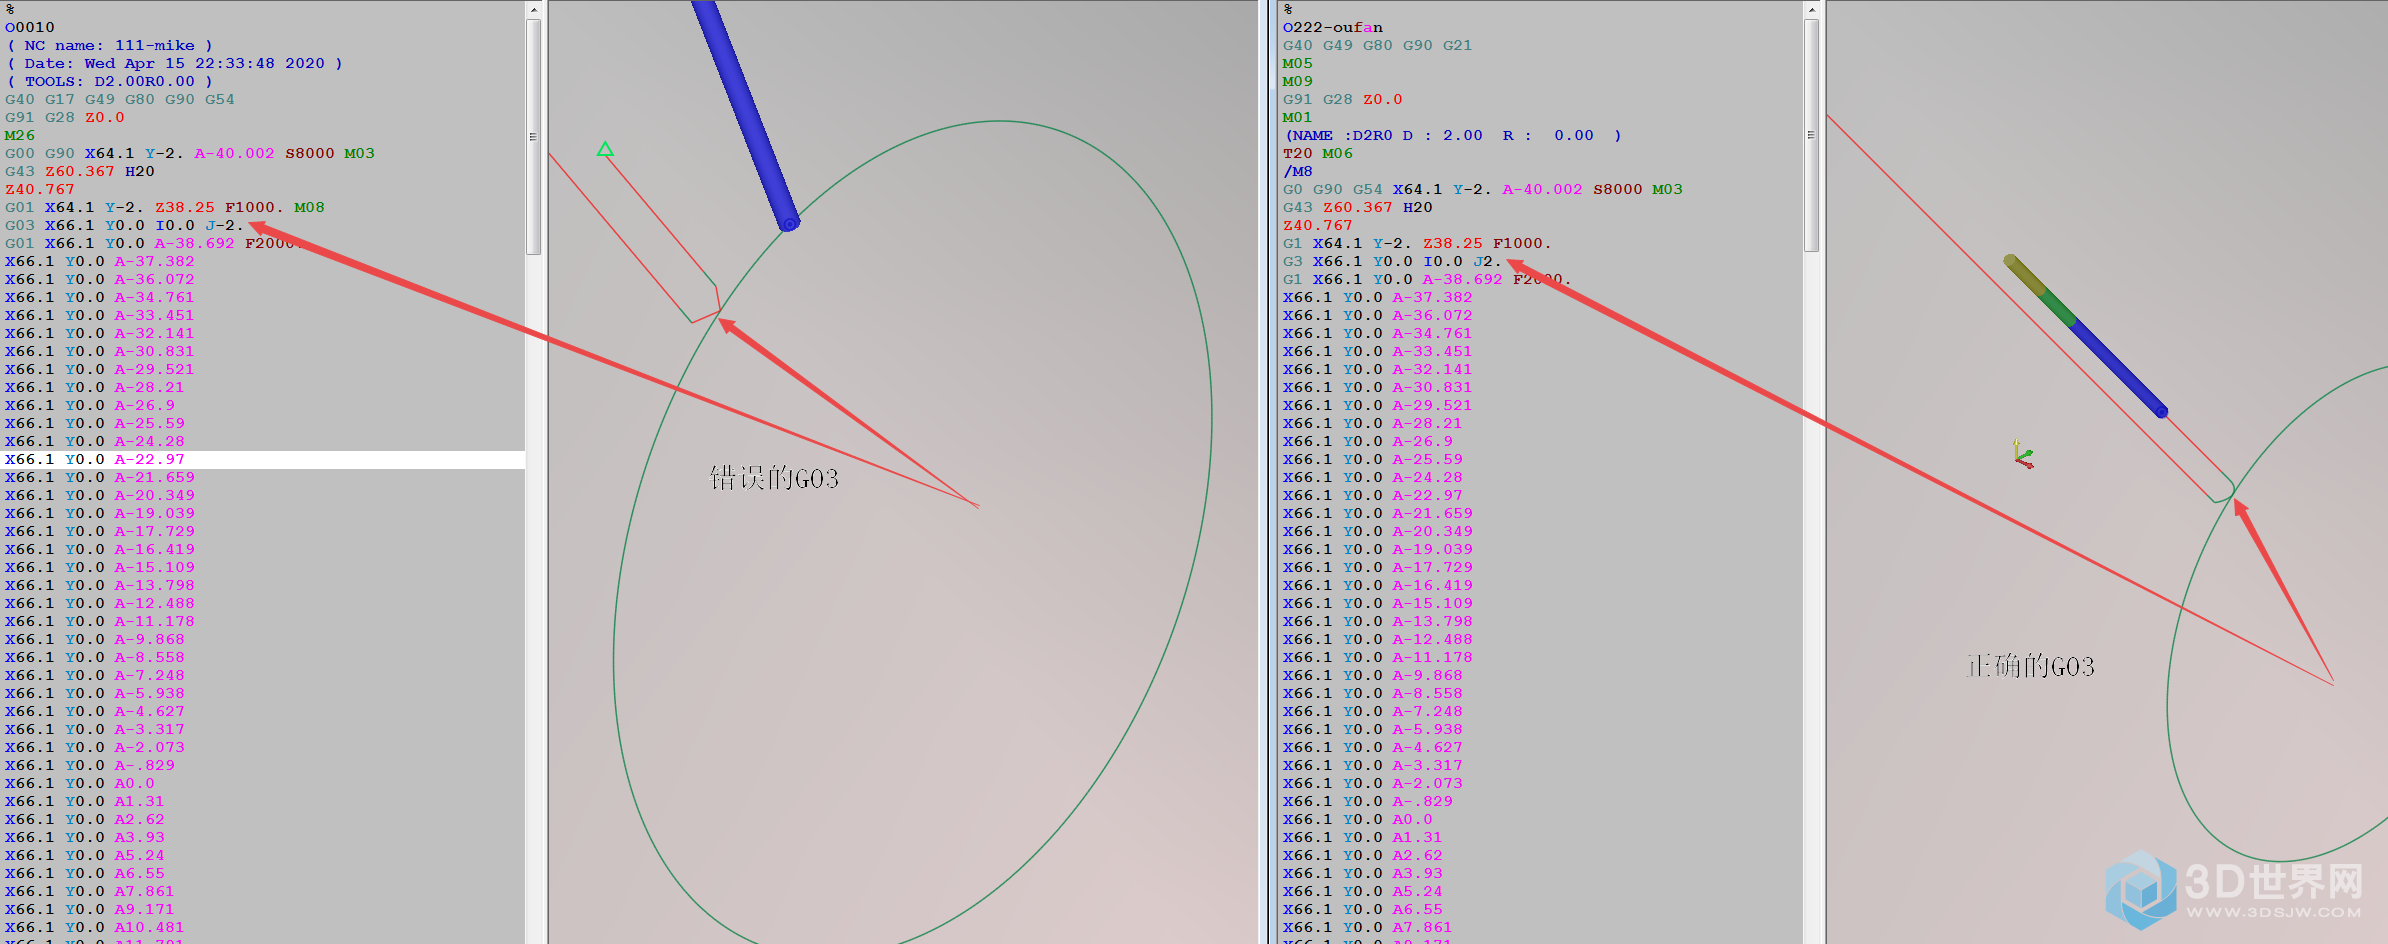
Task: Select line 'M01' in right panel
Action: 1298,117
